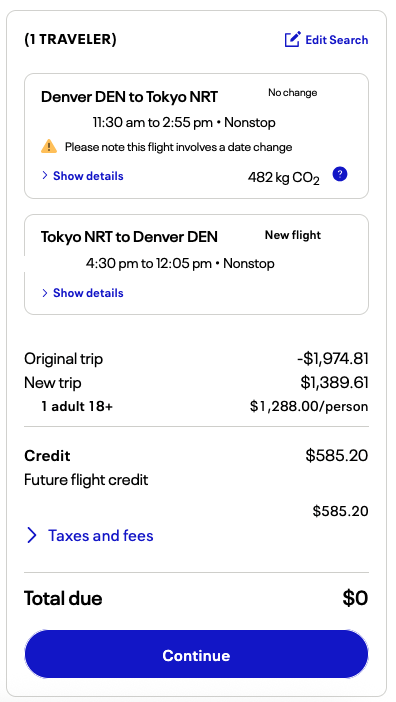Click the Future flight credit label
Image resolution: width=396 pixels, height=702 pixels.
click(x=86, y=480)
